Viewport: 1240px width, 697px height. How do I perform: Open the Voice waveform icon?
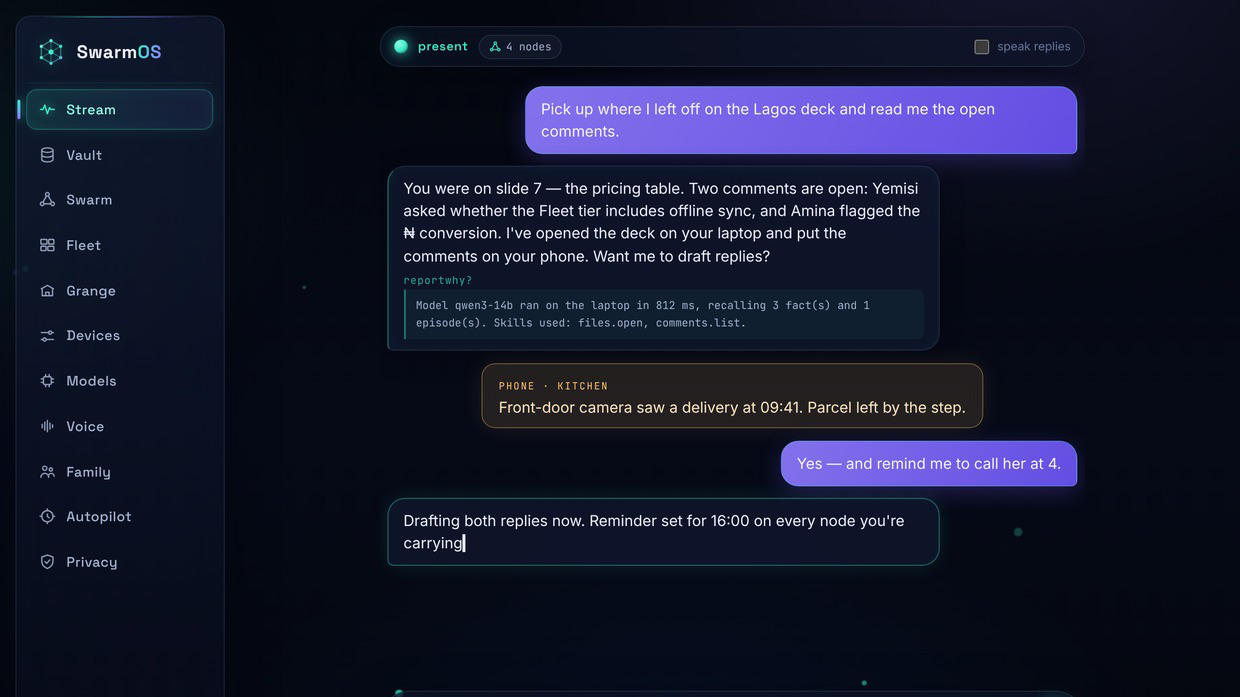pyautogui.click(x=47, y=426)
